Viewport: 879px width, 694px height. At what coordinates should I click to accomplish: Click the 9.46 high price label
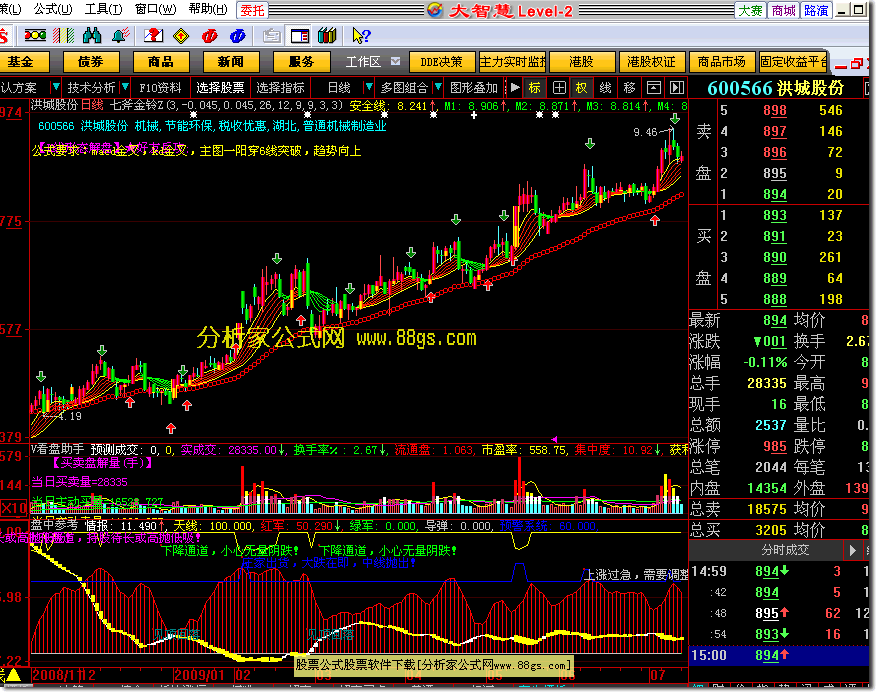[x=645, y=132]
